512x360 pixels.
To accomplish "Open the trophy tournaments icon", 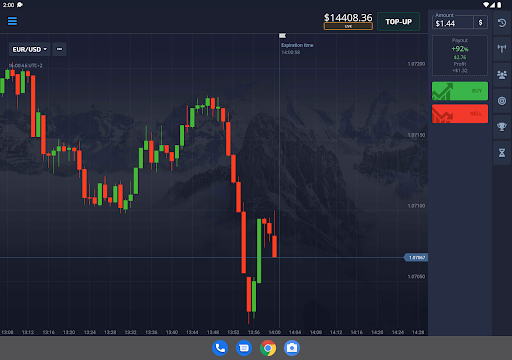I will 502,127.
